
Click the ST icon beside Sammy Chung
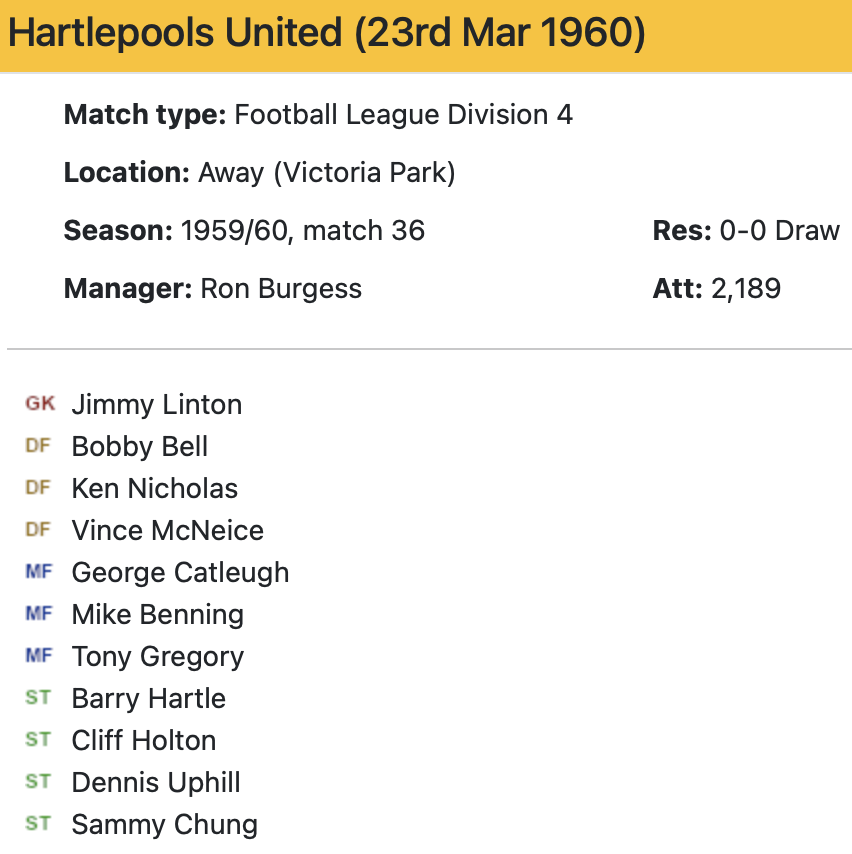[38, 824]
